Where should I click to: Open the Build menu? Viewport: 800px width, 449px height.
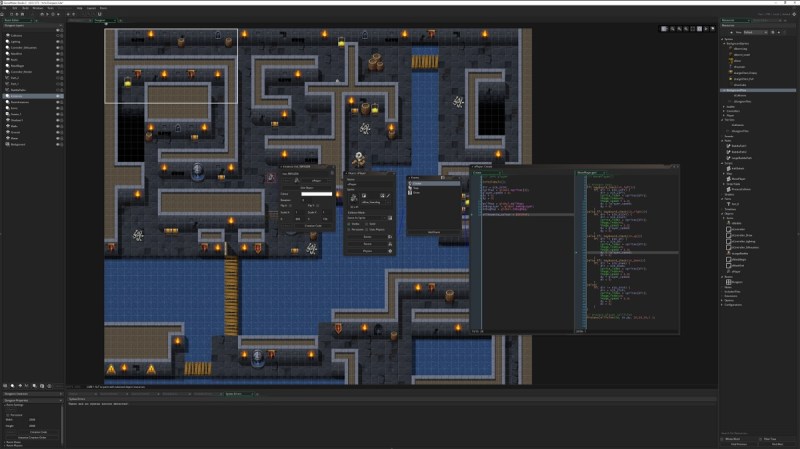pyautogui.click(x=23, y=8)
